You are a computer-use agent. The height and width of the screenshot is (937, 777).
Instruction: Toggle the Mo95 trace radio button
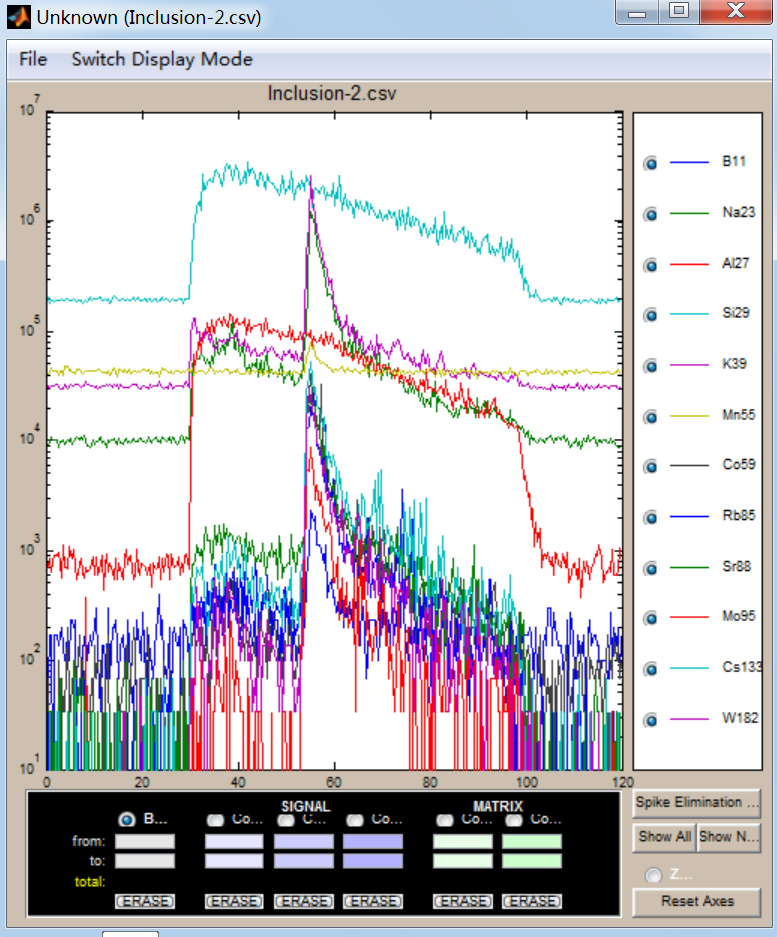click(650, 618)
